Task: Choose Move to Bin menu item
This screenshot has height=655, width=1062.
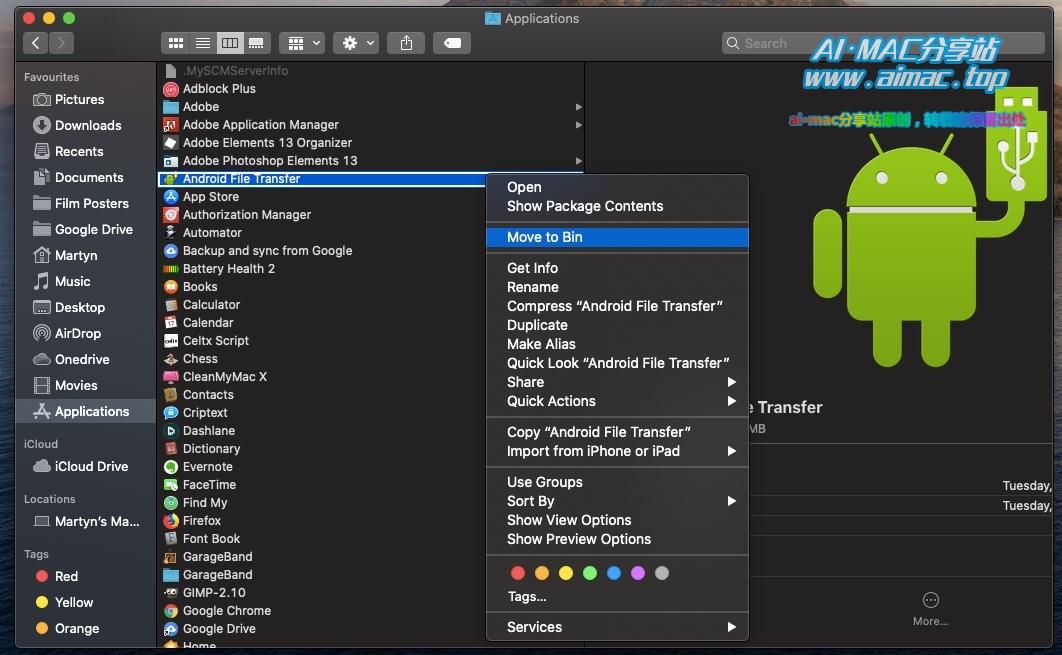Action: [x=617, y=237]
